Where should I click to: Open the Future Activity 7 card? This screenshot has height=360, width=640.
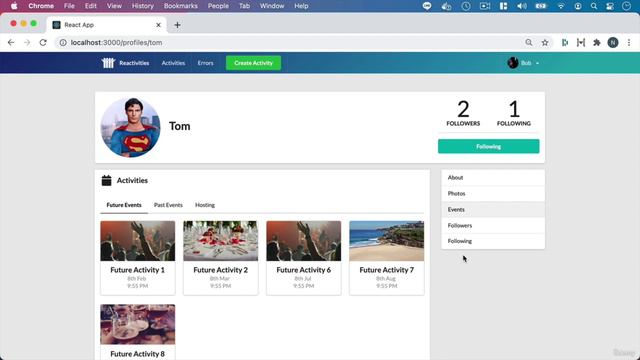pos(387,258)
